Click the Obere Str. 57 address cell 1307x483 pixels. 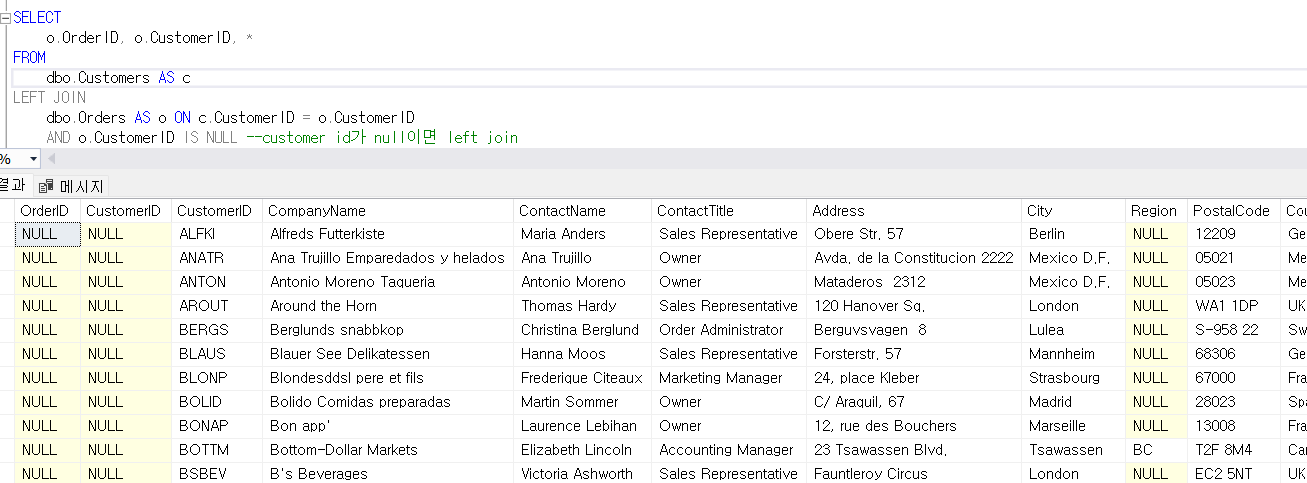[x=914, y=234]
